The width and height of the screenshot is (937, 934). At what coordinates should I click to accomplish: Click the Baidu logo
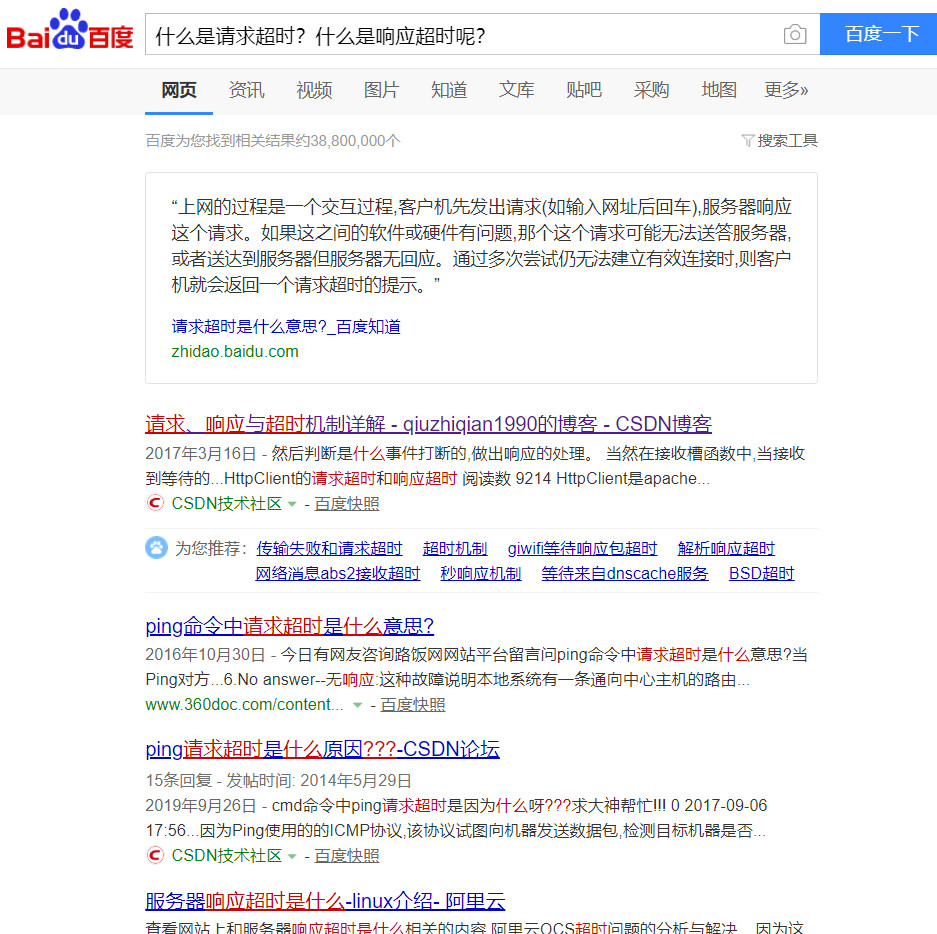69,30
